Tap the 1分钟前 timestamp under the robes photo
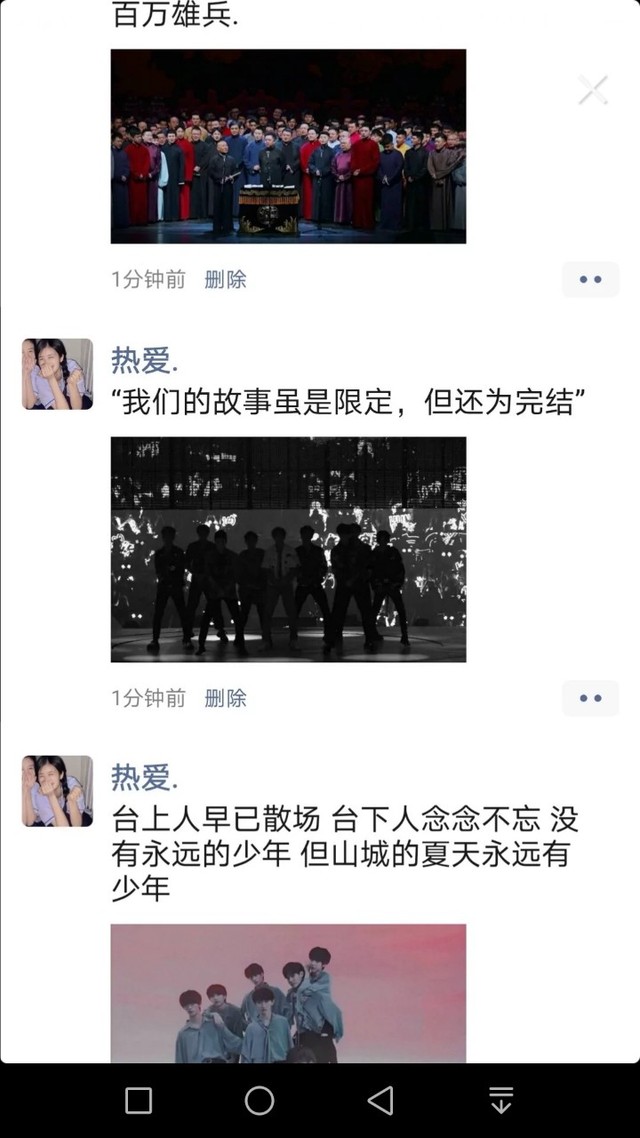 tap(148, 279)
